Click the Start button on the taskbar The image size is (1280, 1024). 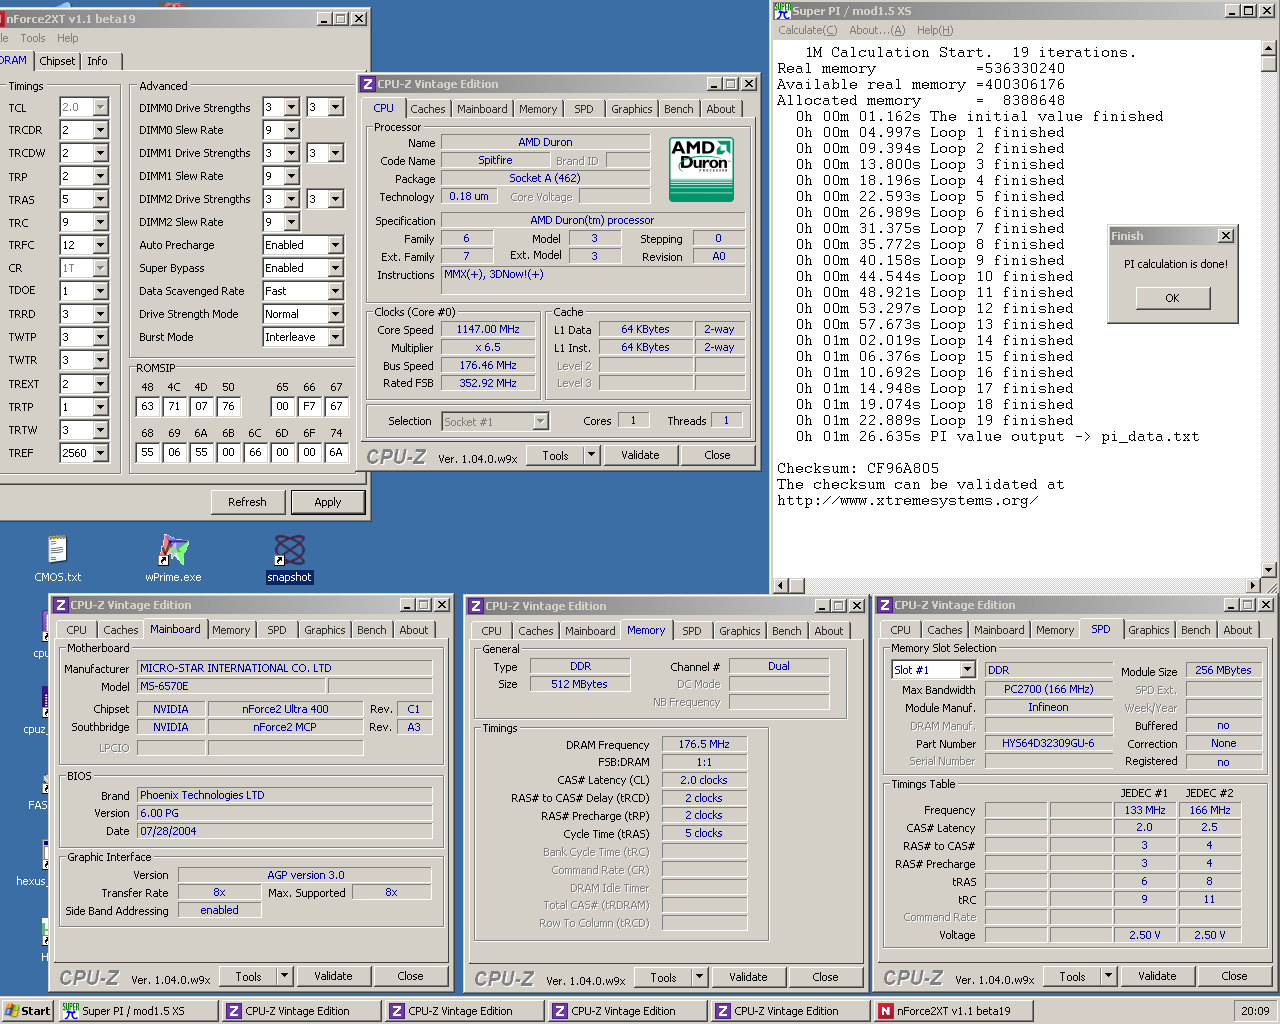(27, 1011)
